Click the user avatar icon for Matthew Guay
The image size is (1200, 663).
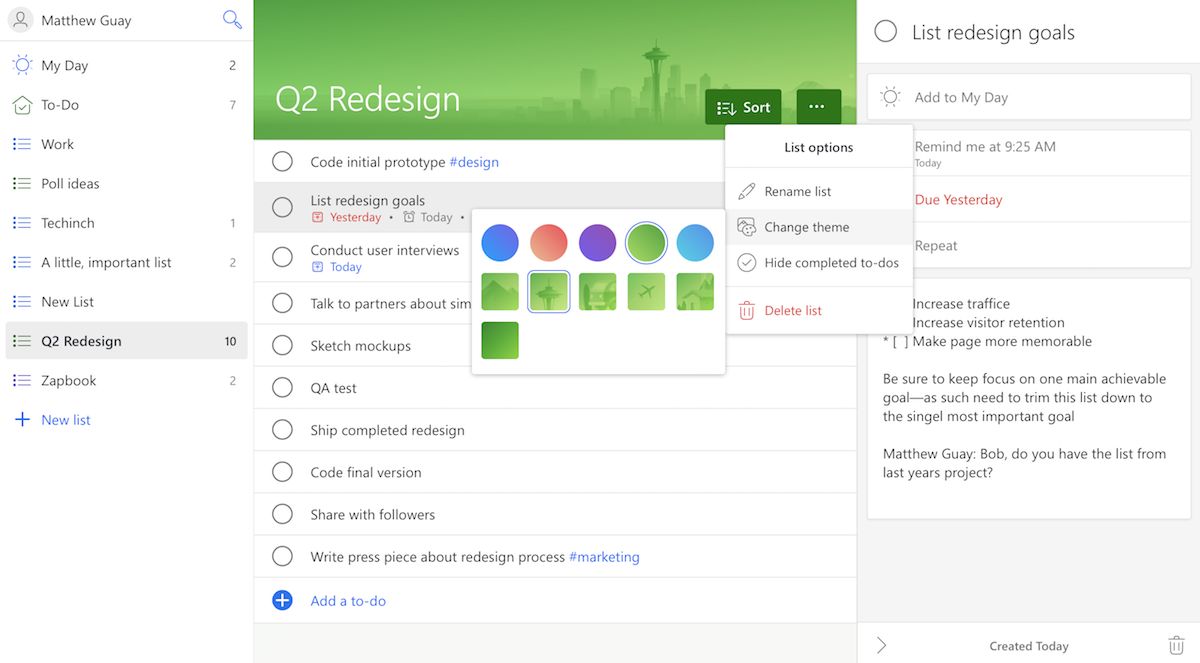pos(20,20)
